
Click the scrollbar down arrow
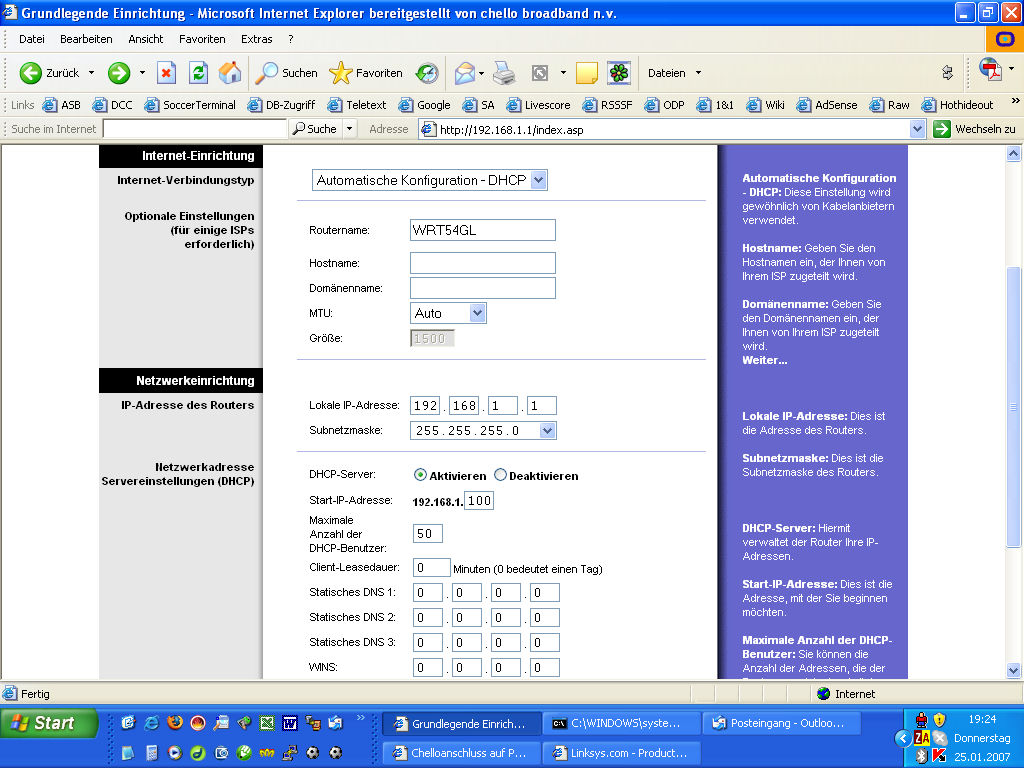pos(1014,670)
